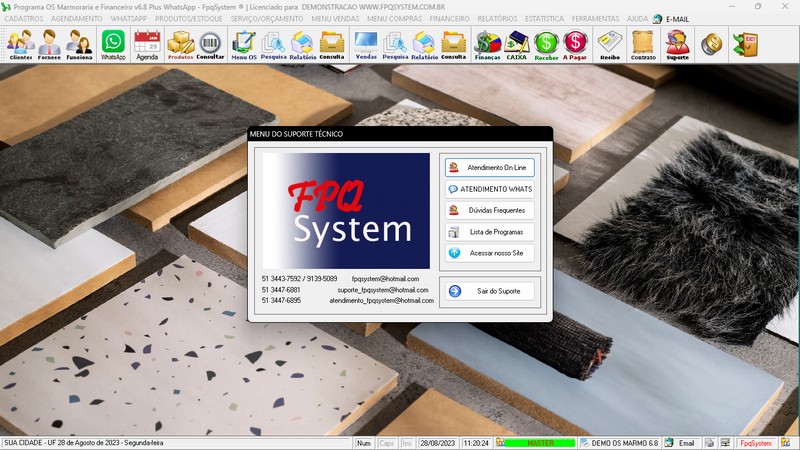Click the printer icon in status bar
The height and width of the screenshot is (450, 800).
(709, 443)
